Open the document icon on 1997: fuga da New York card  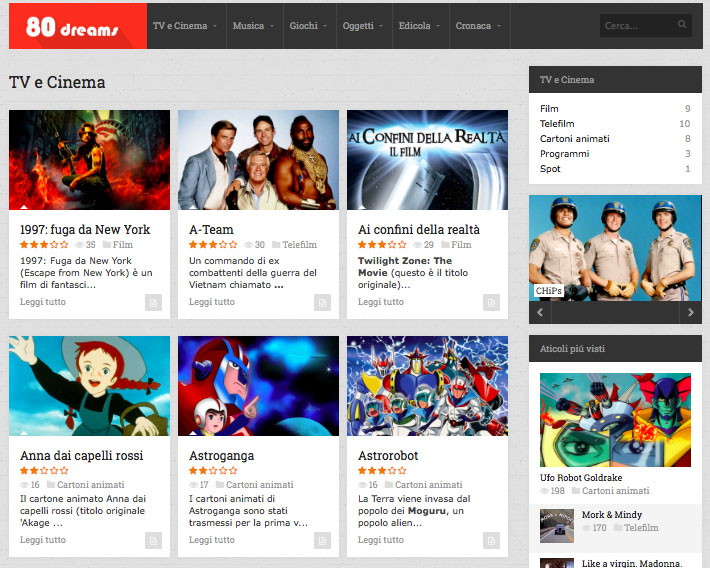tap(154, 303)
